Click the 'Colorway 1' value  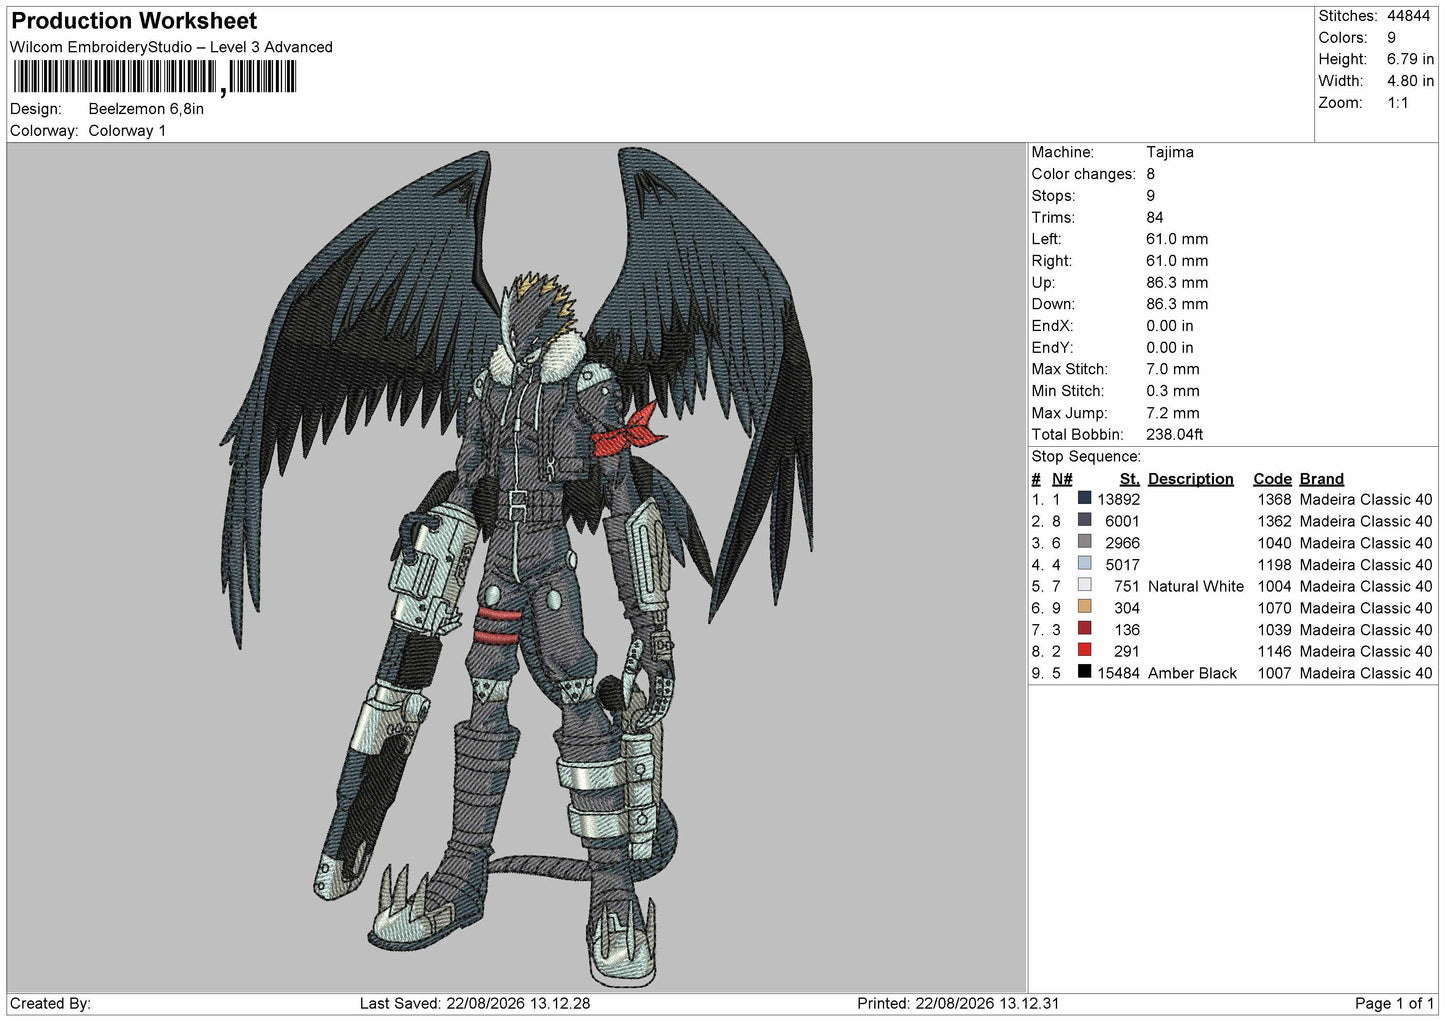127,131
